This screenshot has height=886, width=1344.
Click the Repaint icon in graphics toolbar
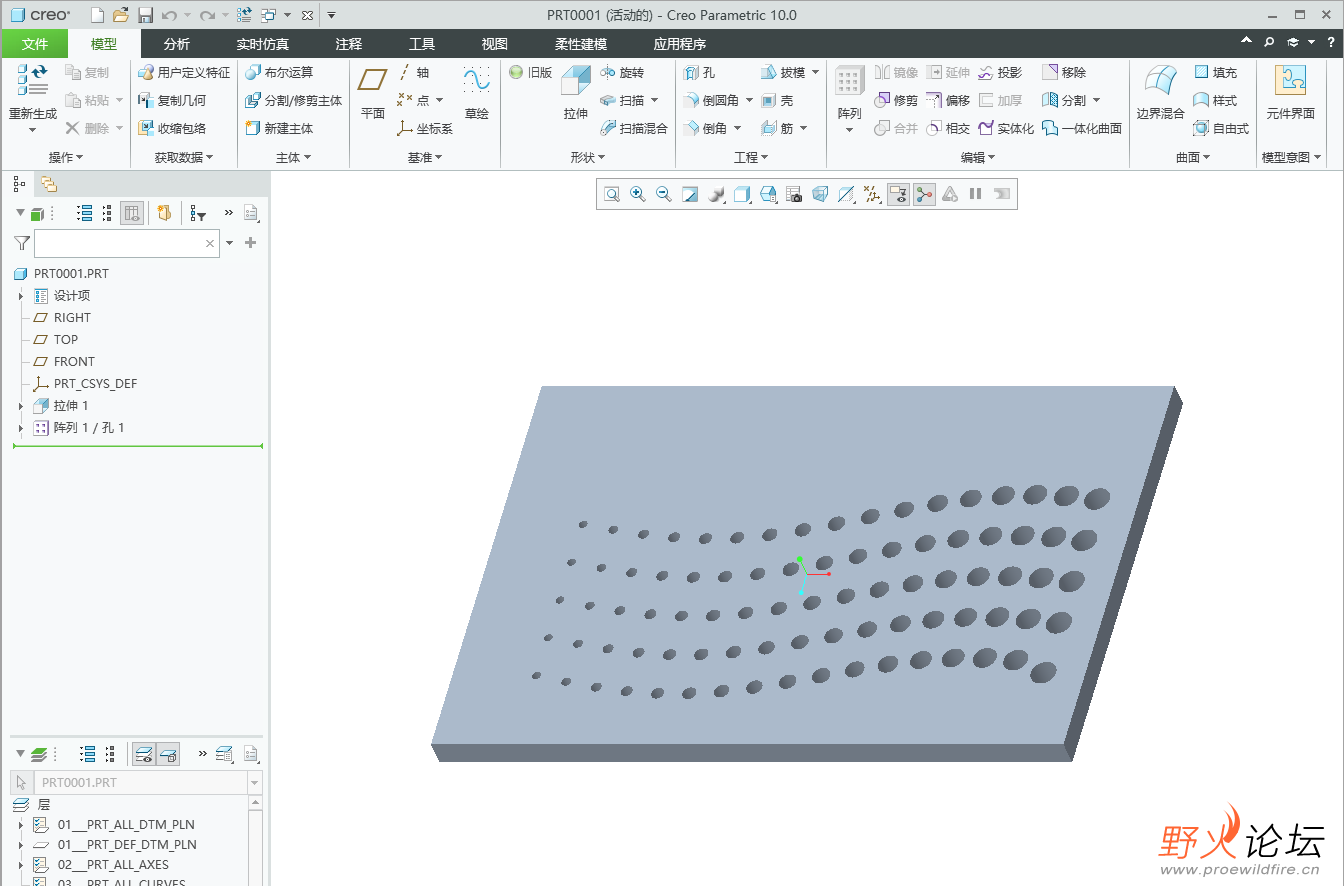click(689, 194)
